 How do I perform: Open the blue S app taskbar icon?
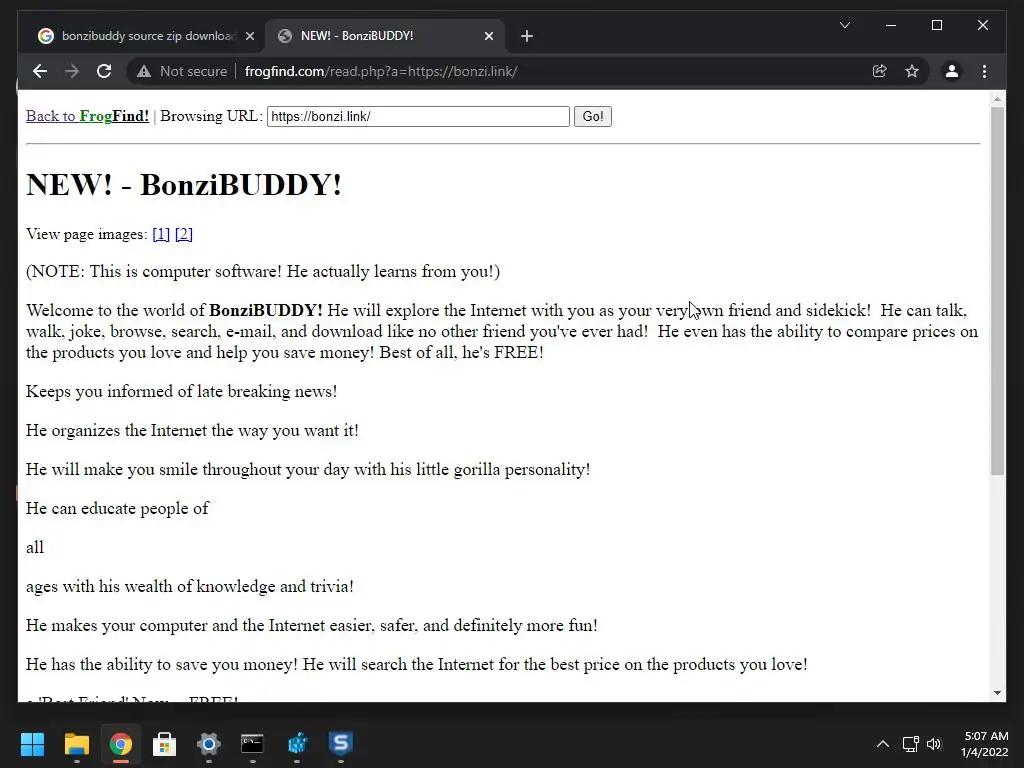point(341,743)
